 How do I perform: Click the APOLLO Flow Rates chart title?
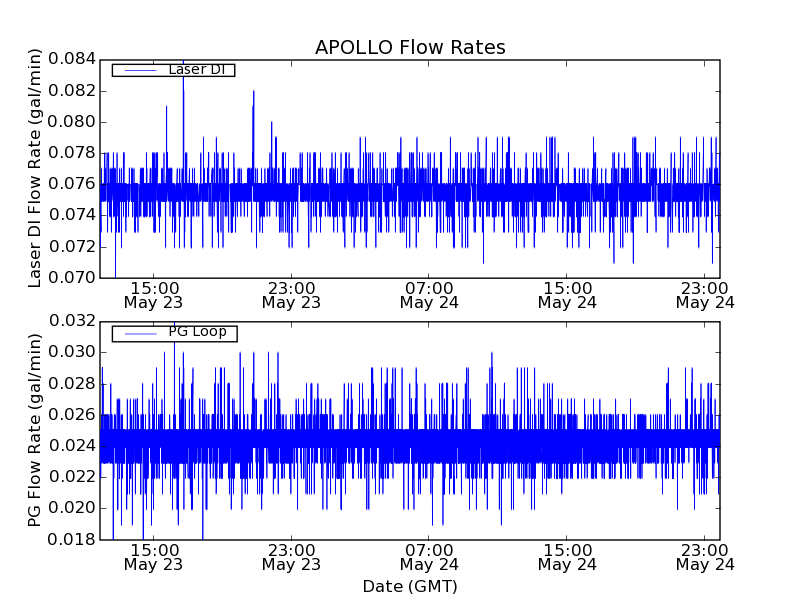[x=410, y=48]
